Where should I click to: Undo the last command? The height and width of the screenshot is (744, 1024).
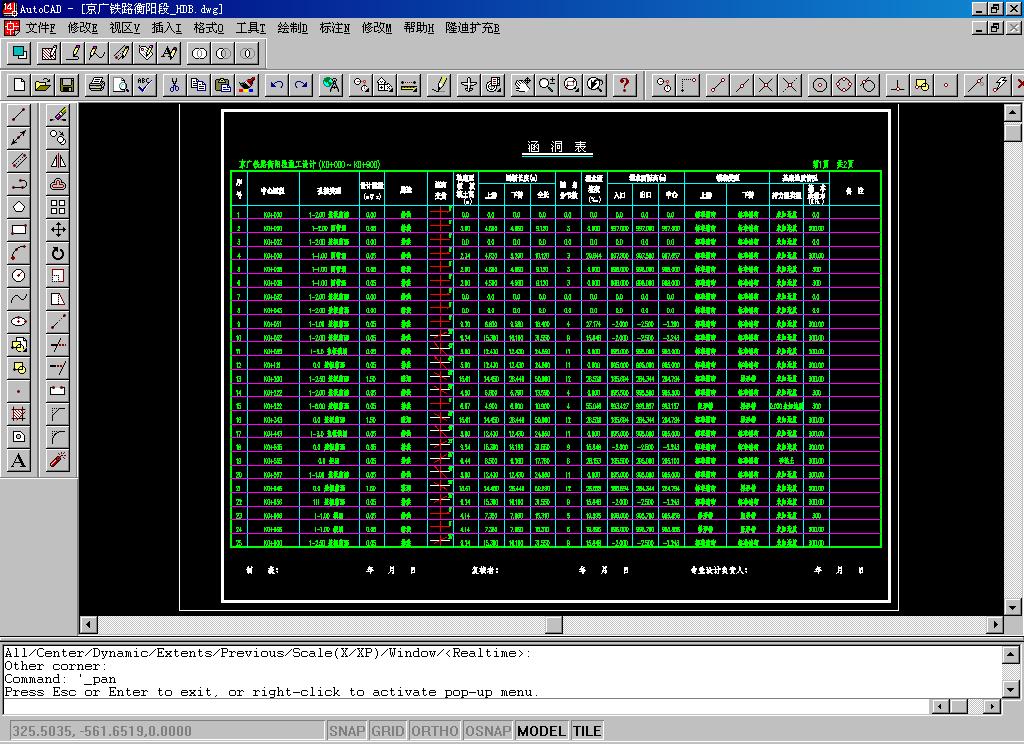(x=277, y=85)
